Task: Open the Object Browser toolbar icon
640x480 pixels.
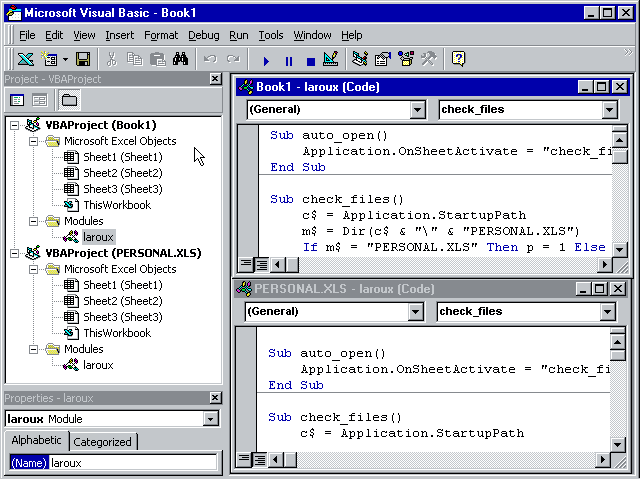Action: 406,59
